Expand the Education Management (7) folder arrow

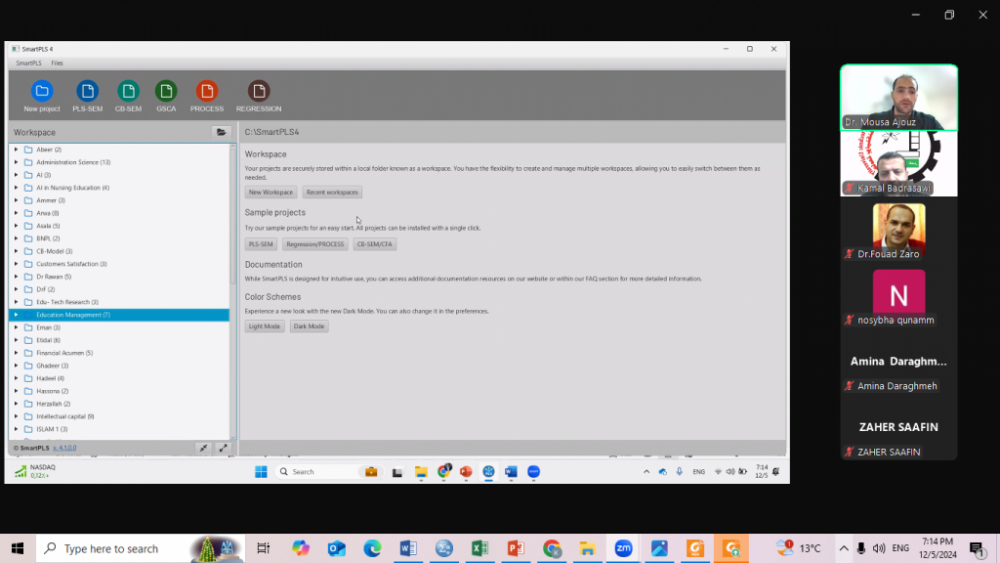[x=16, y=315]
